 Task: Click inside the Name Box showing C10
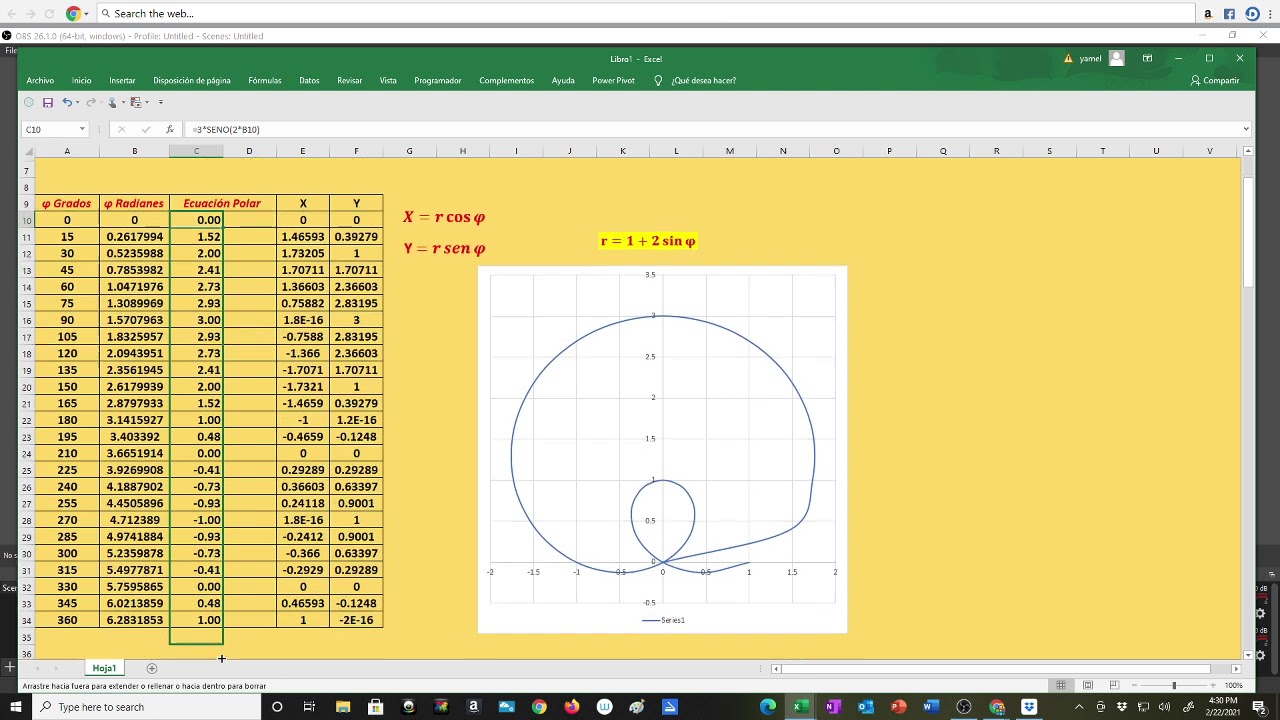coord(49,129)
